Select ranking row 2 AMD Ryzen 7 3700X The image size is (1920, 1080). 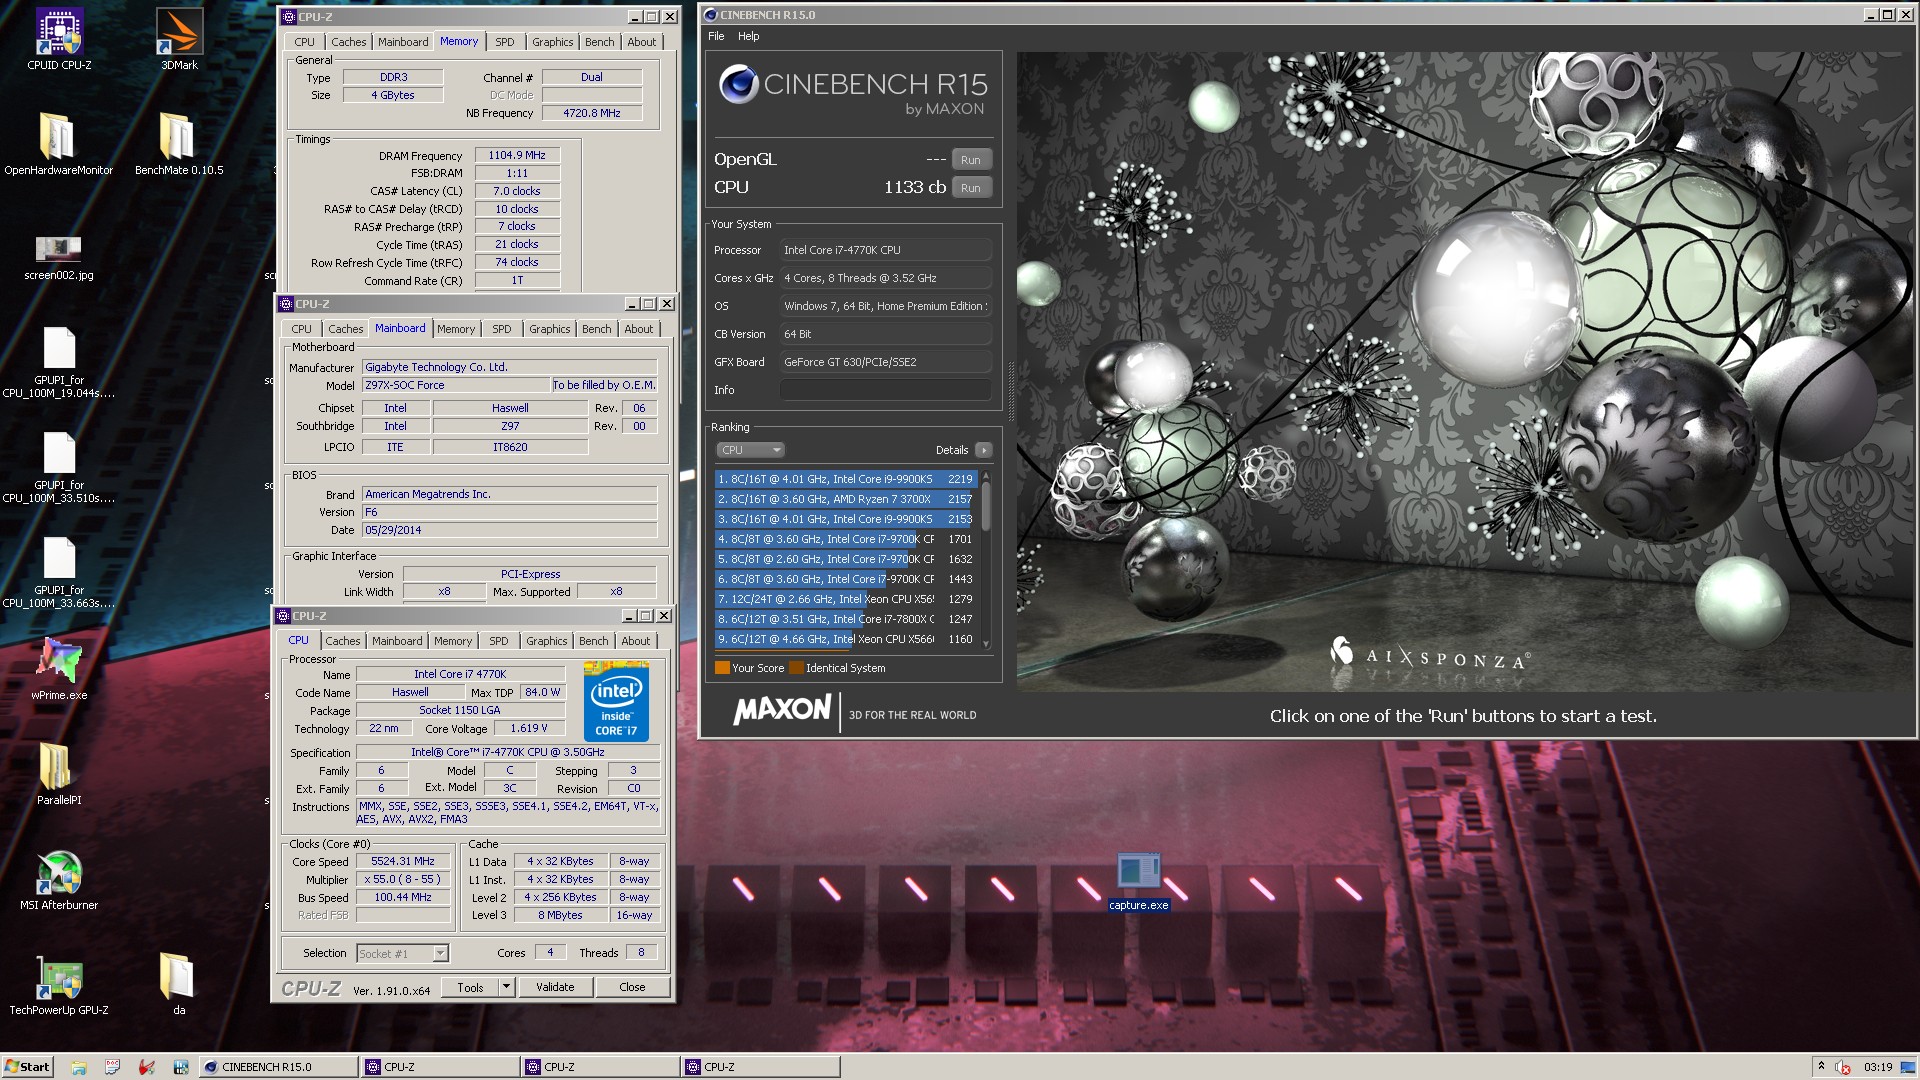[846, 499]
